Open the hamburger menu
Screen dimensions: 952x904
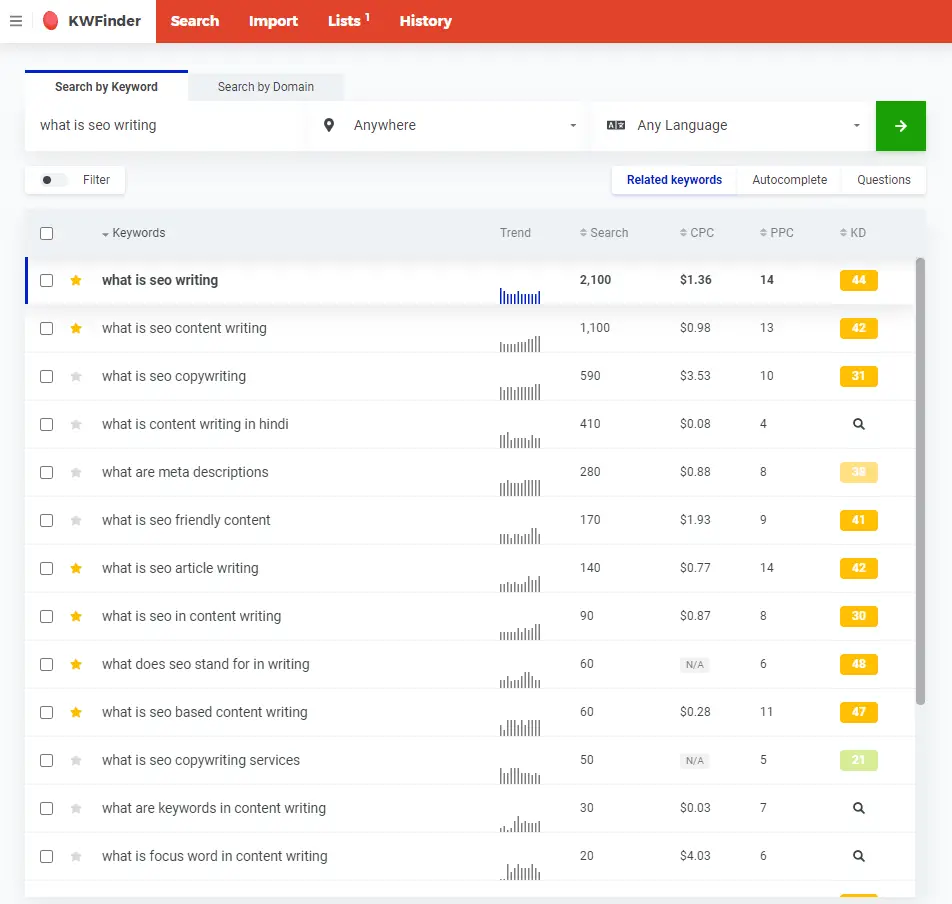point(16,21)
